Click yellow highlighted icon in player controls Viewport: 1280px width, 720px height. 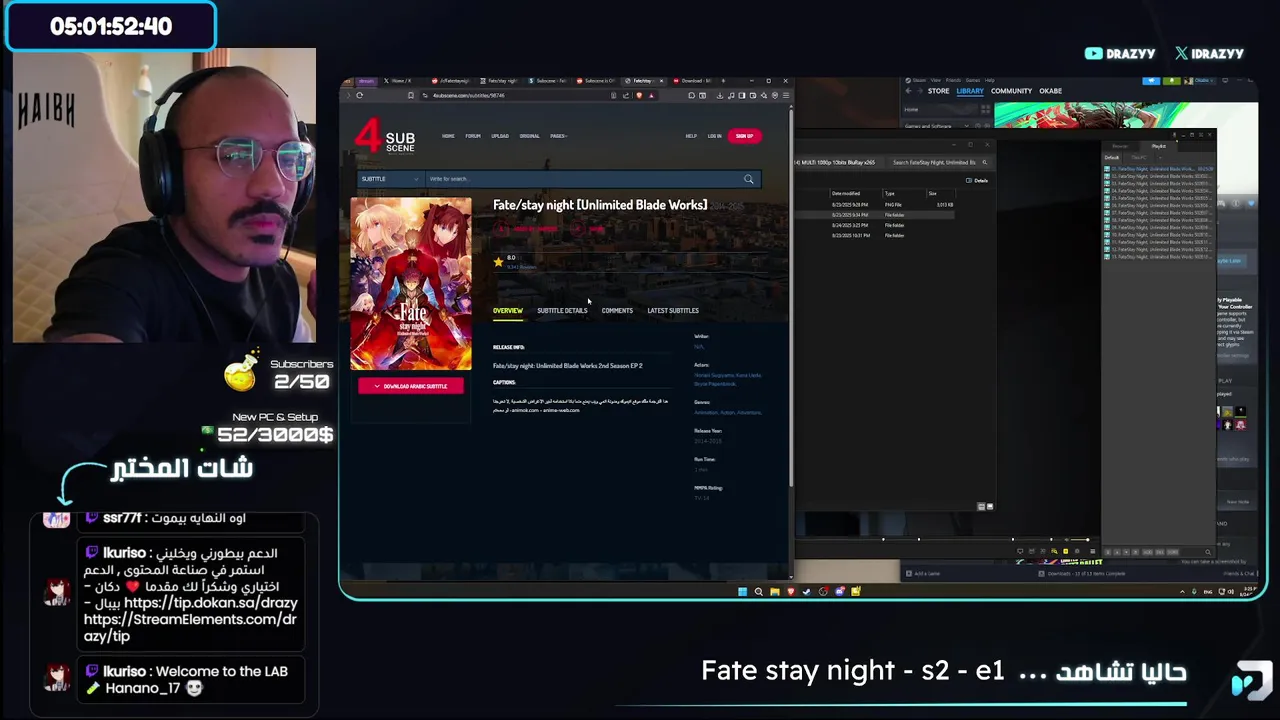pyautogui.click(x=1066, y=551)
